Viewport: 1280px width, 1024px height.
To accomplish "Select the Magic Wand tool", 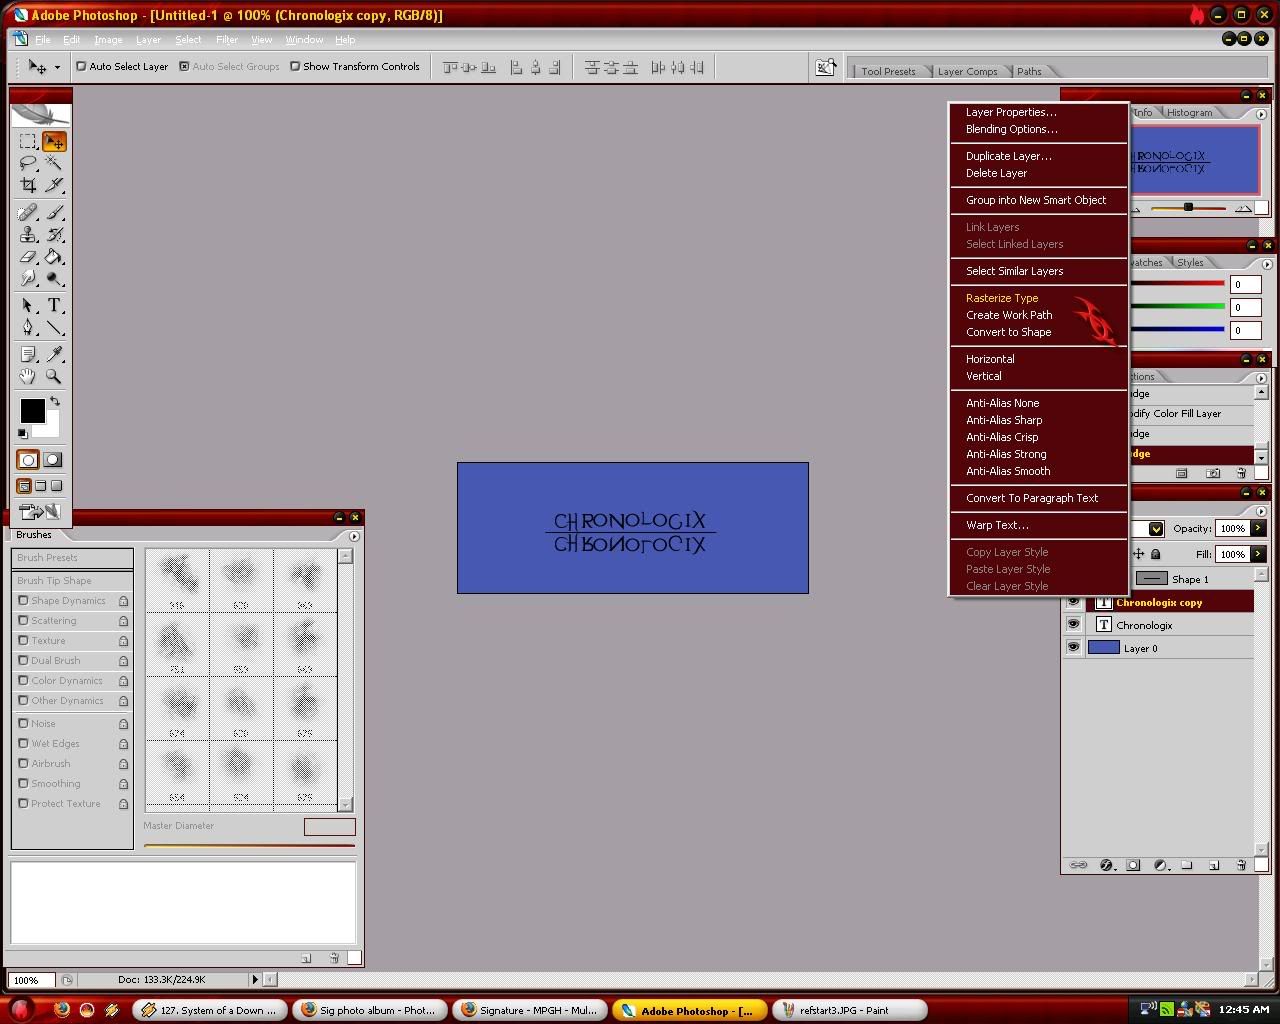I will [x=54, y=163].
